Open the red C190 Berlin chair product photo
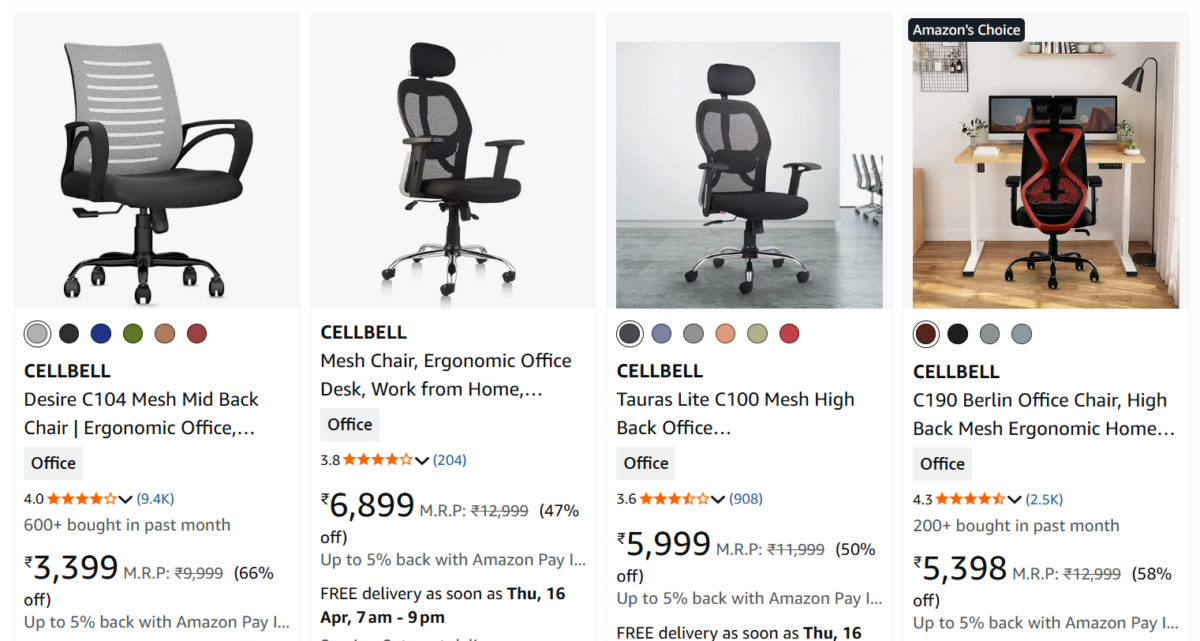This screenshot has height=641, width=1200. (1046, 175)
